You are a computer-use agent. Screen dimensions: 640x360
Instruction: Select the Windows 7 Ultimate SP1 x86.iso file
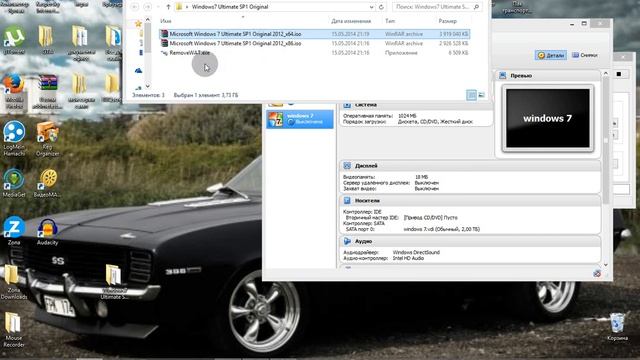pos(314,43)
